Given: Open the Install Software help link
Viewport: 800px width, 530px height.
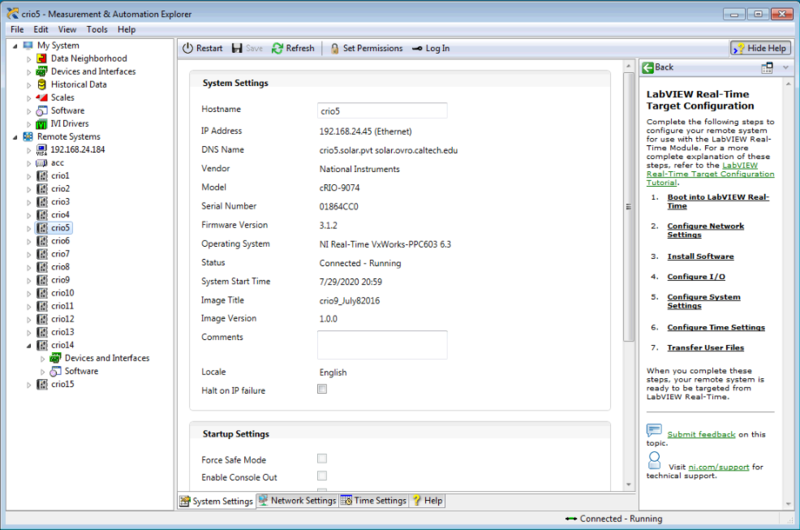Looking at the screenshot, I should pyautogui.click(x=701, y=257).
